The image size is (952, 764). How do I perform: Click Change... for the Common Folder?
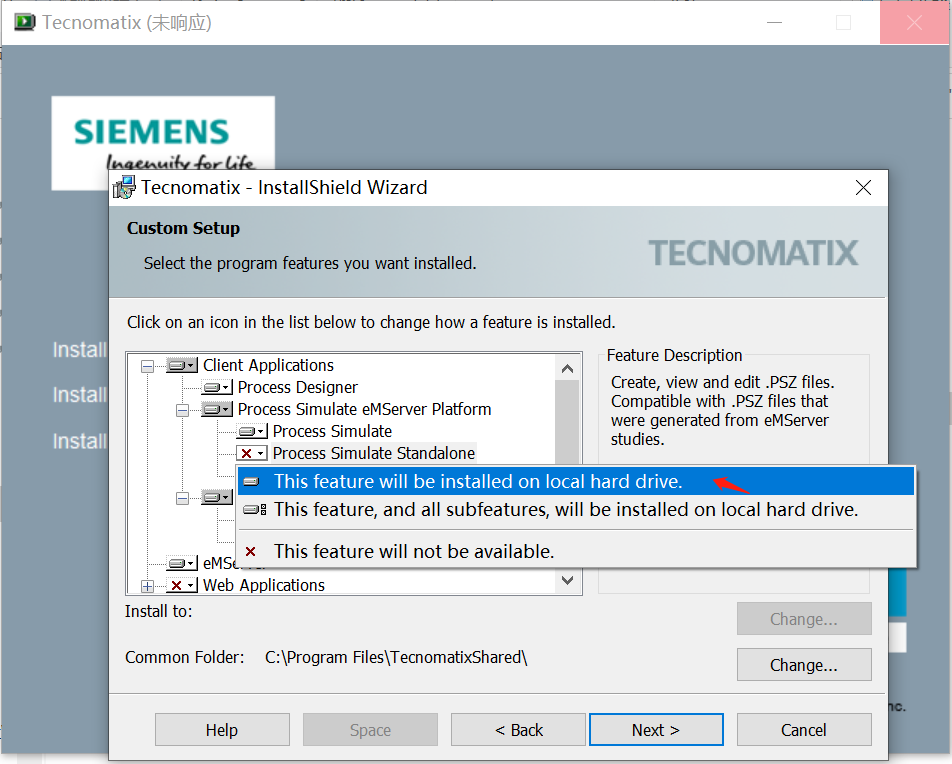pos(804,665)
